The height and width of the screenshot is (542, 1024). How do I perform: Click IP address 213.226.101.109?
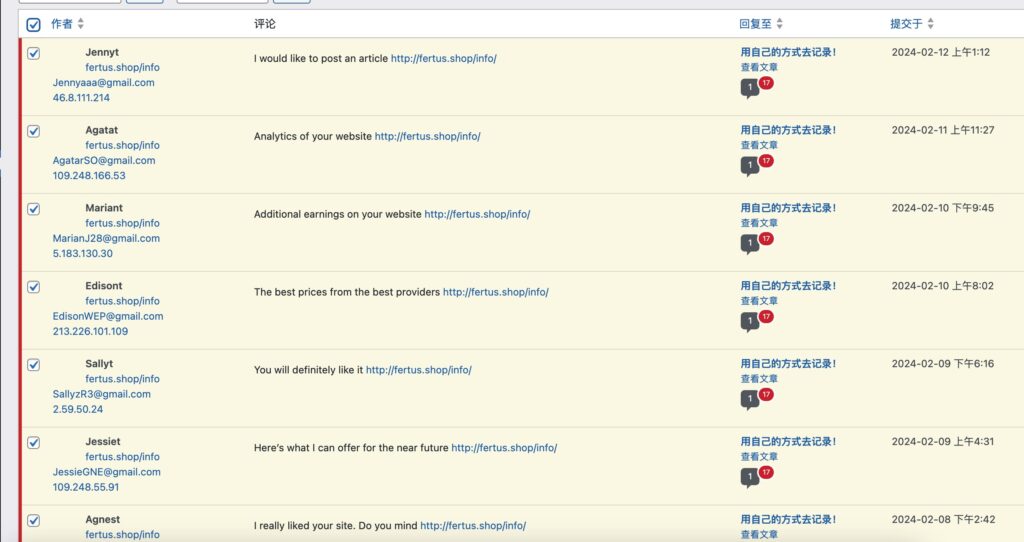pos(91,331)
